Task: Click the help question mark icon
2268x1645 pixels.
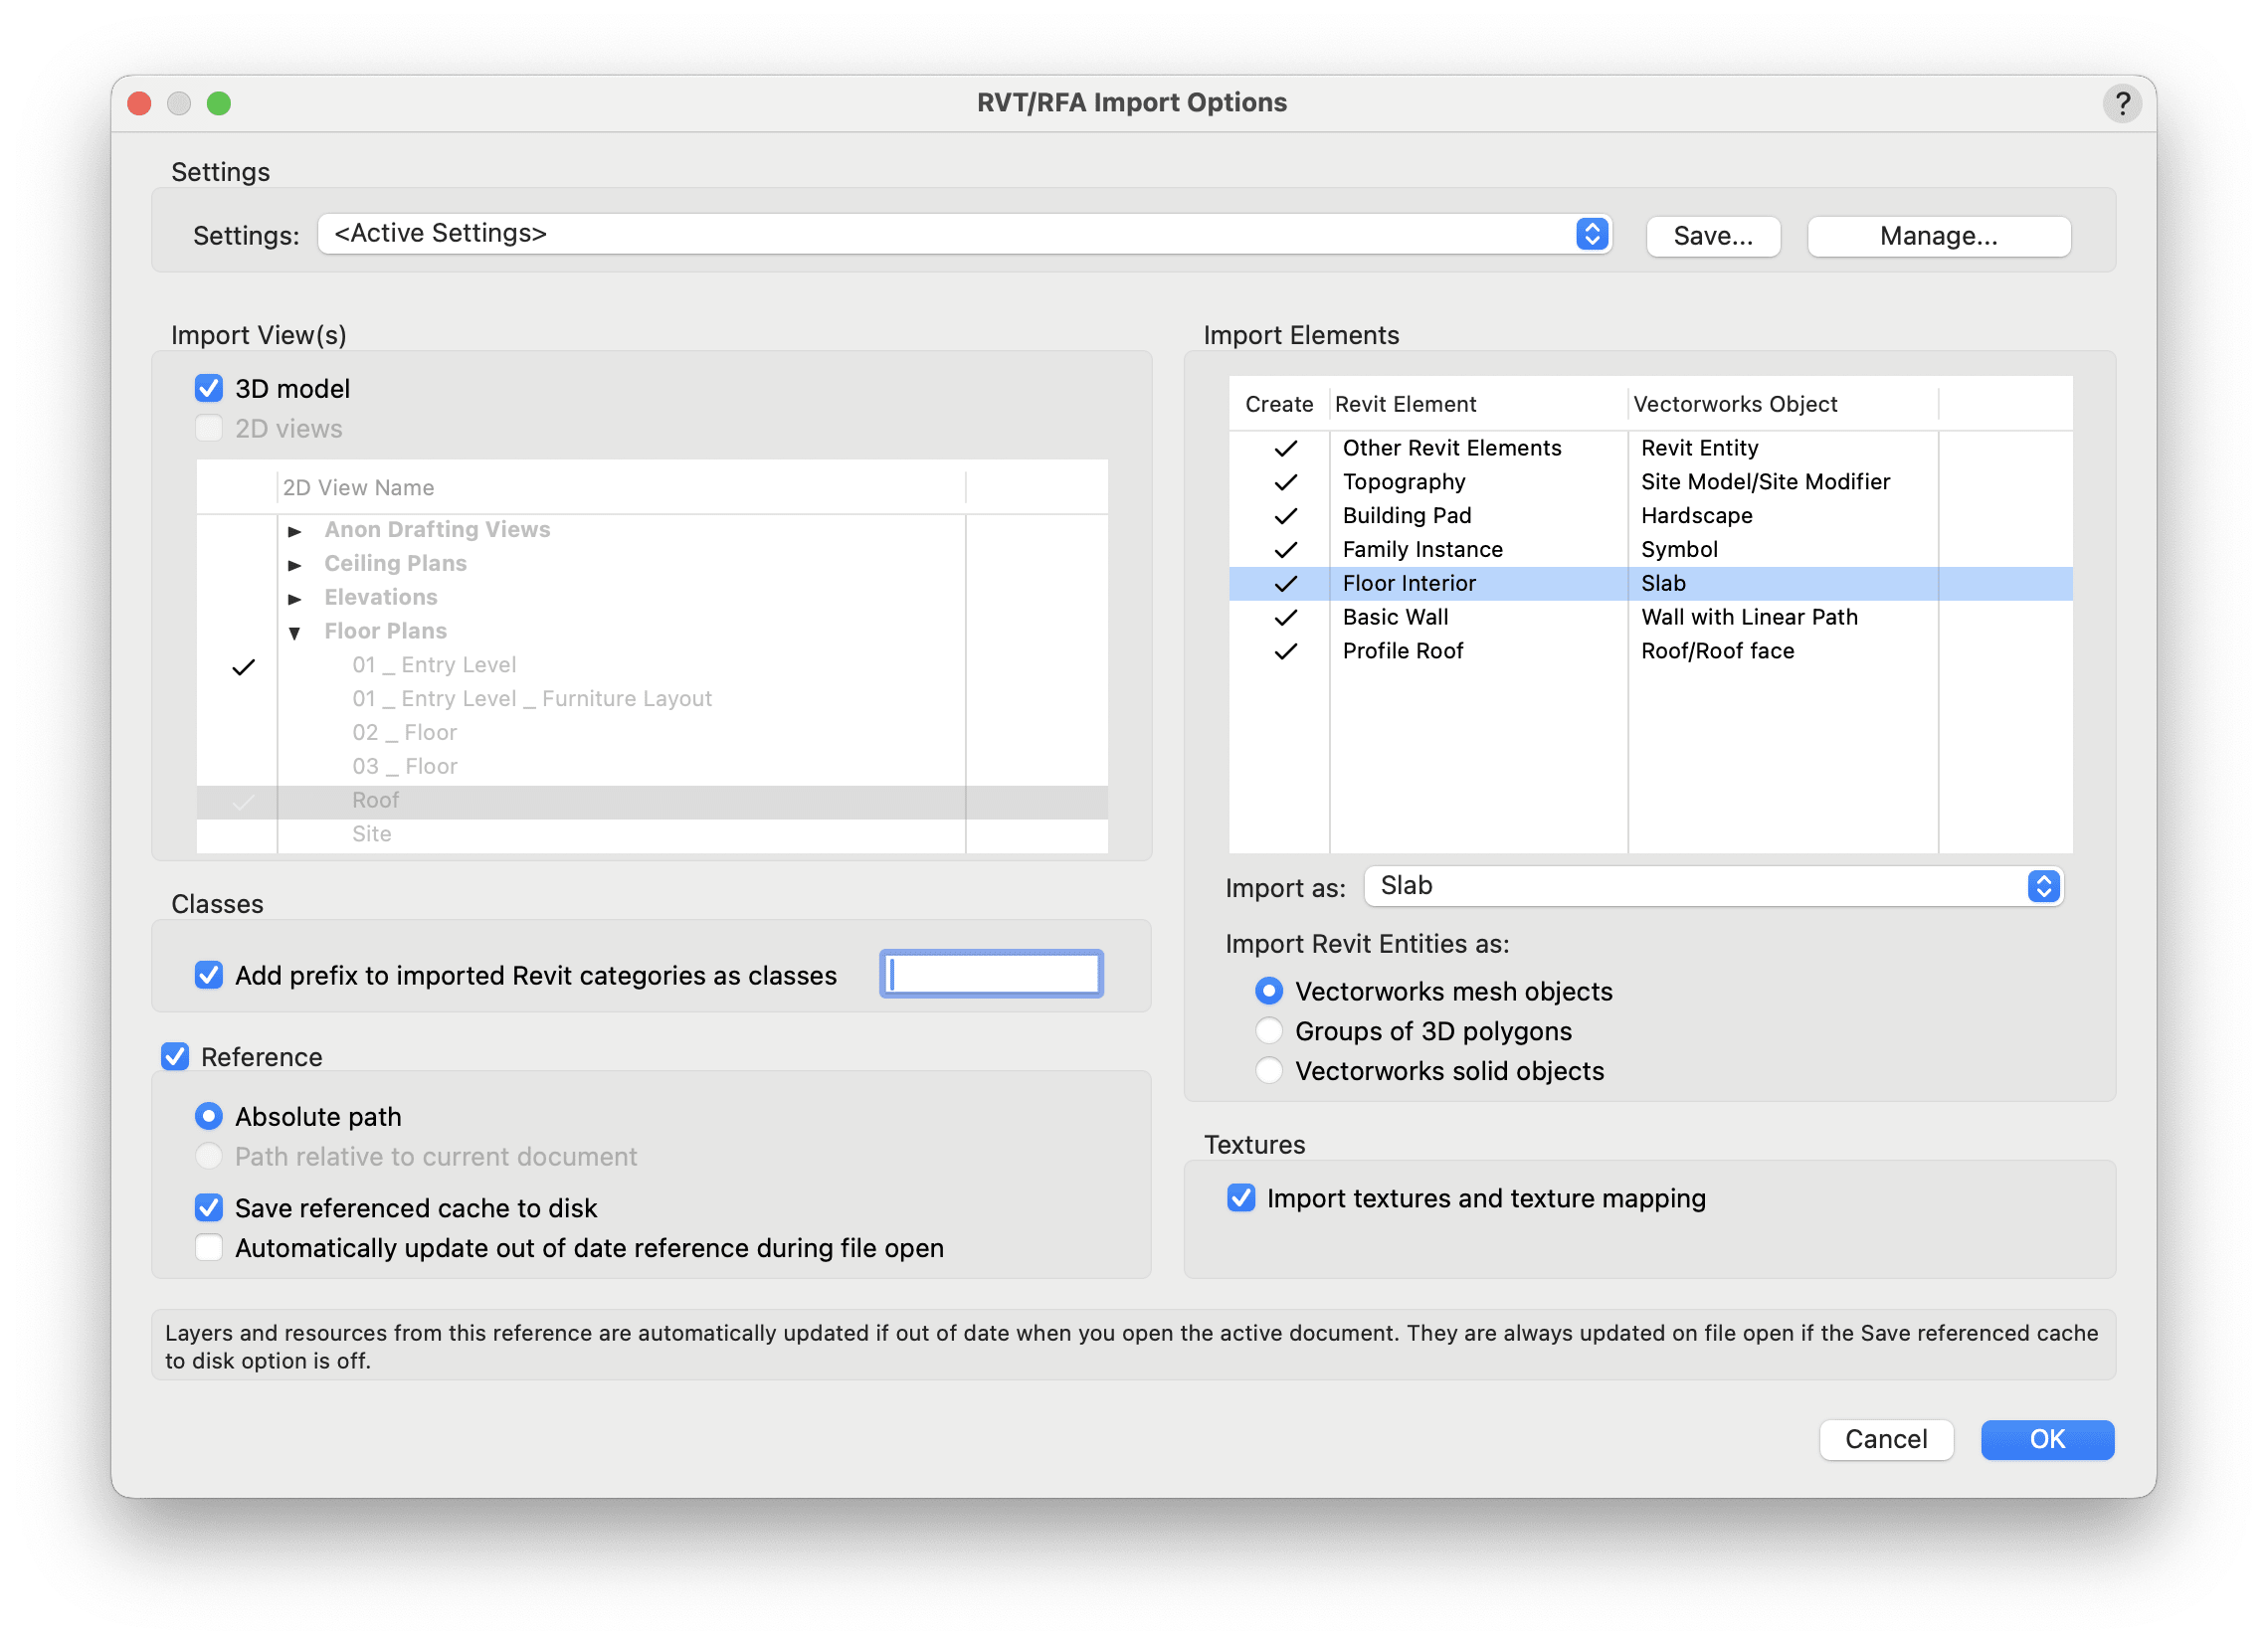Action: [x=2121, y=103]
